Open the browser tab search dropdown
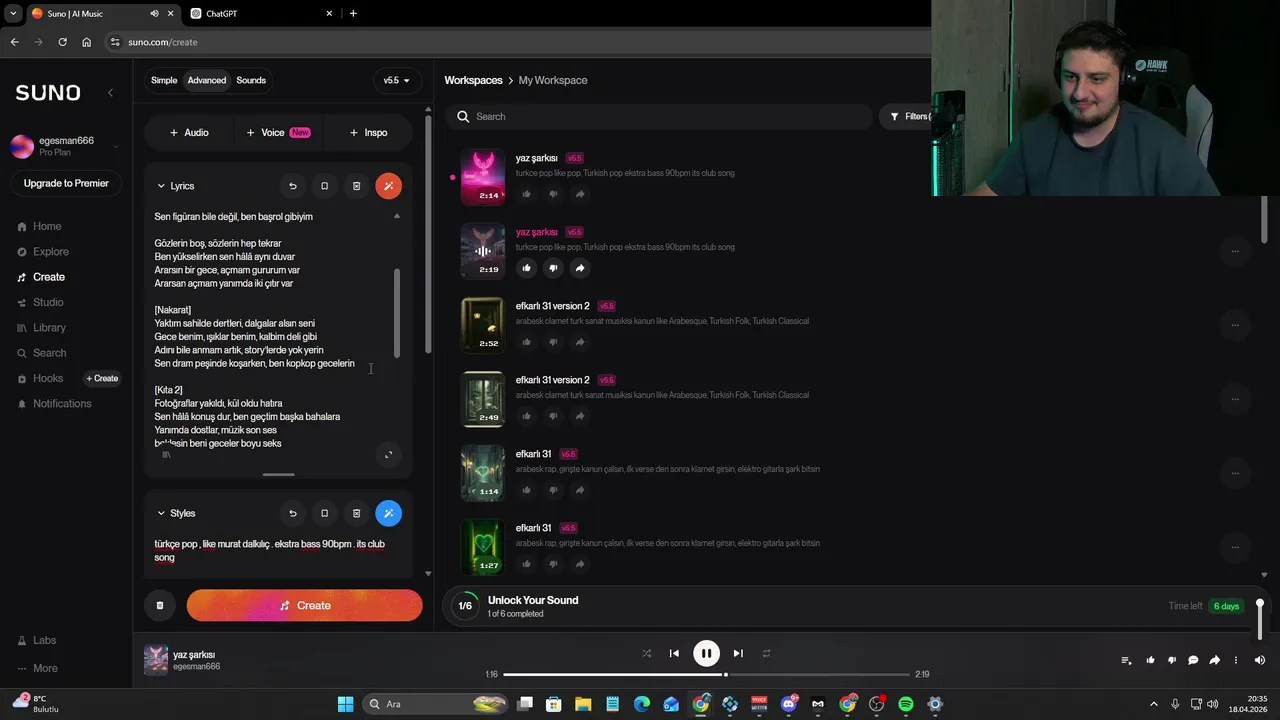Image resolution: width=1280 pixels, height=720 pixels. 13,13
